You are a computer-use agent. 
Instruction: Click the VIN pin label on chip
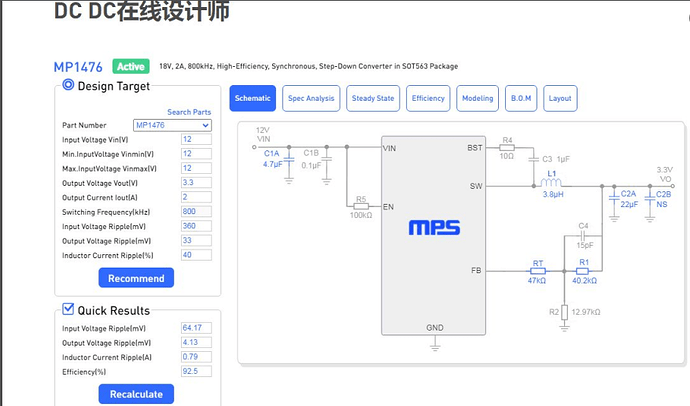tap(389, 148)
